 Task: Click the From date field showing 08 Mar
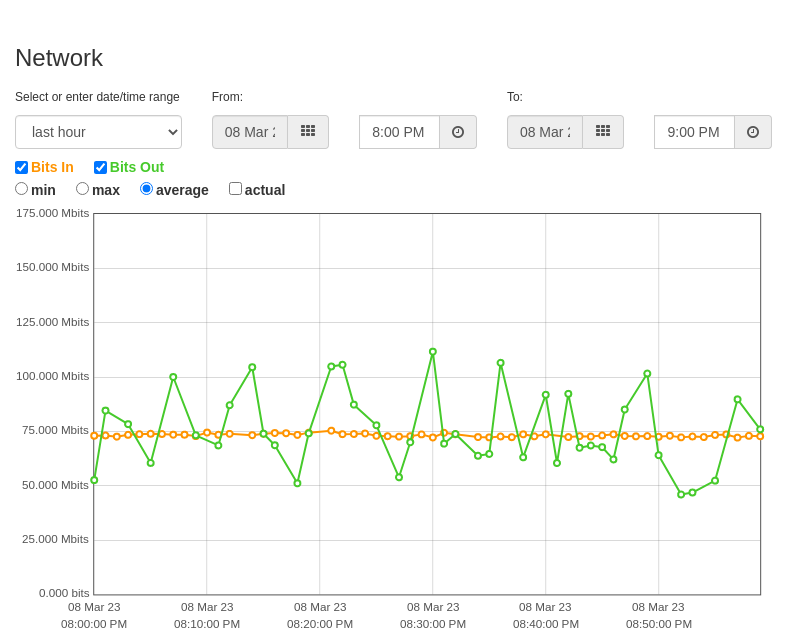coord(250,132)
